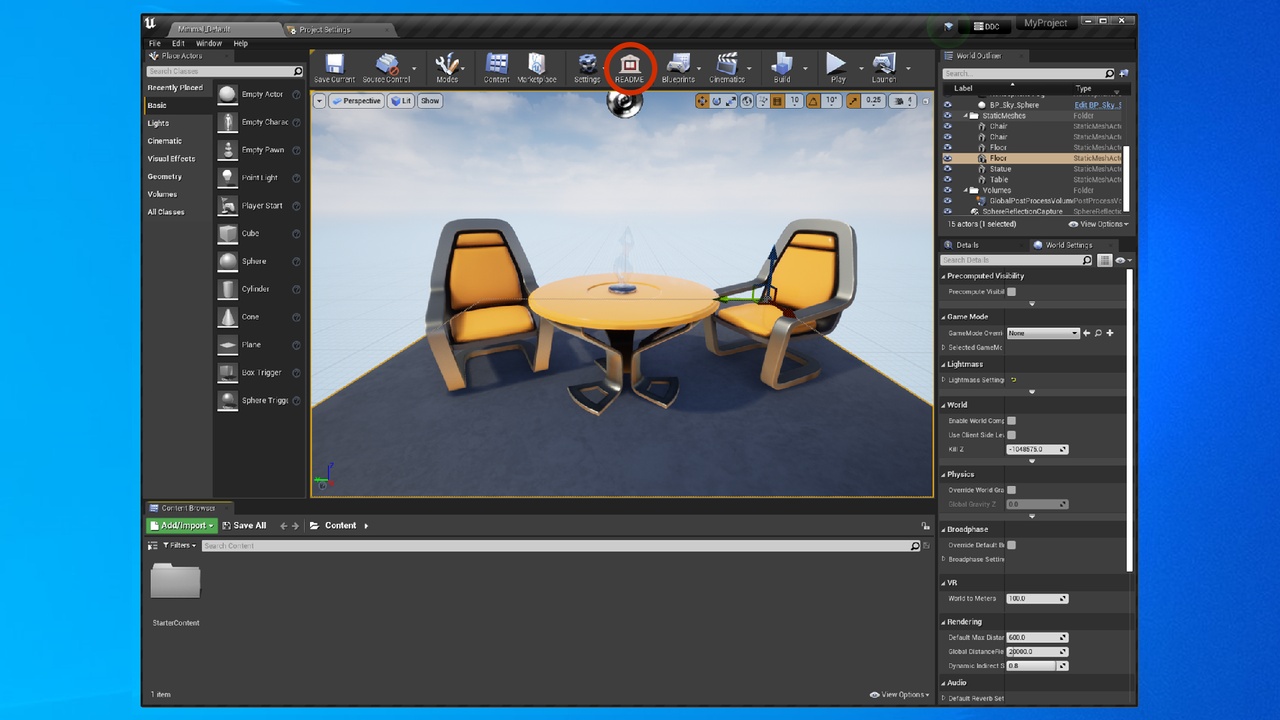
Task: Open the Window menu
Action: (x=209, y=44)
